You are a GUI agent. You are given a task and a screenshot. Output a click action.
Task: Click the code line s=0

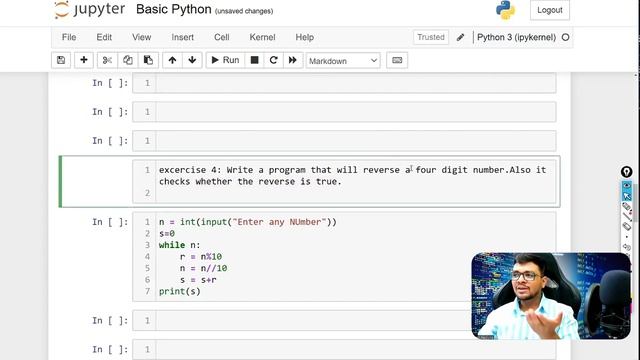(x=167, y=233)
